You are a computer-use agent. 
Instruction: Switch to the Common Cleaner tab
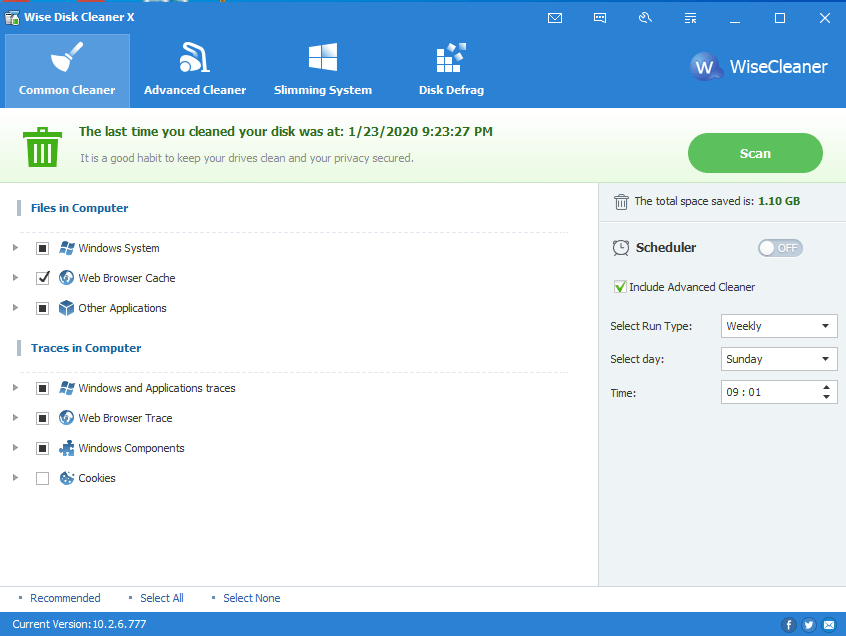pyautogui.click(x=67, y=71)
